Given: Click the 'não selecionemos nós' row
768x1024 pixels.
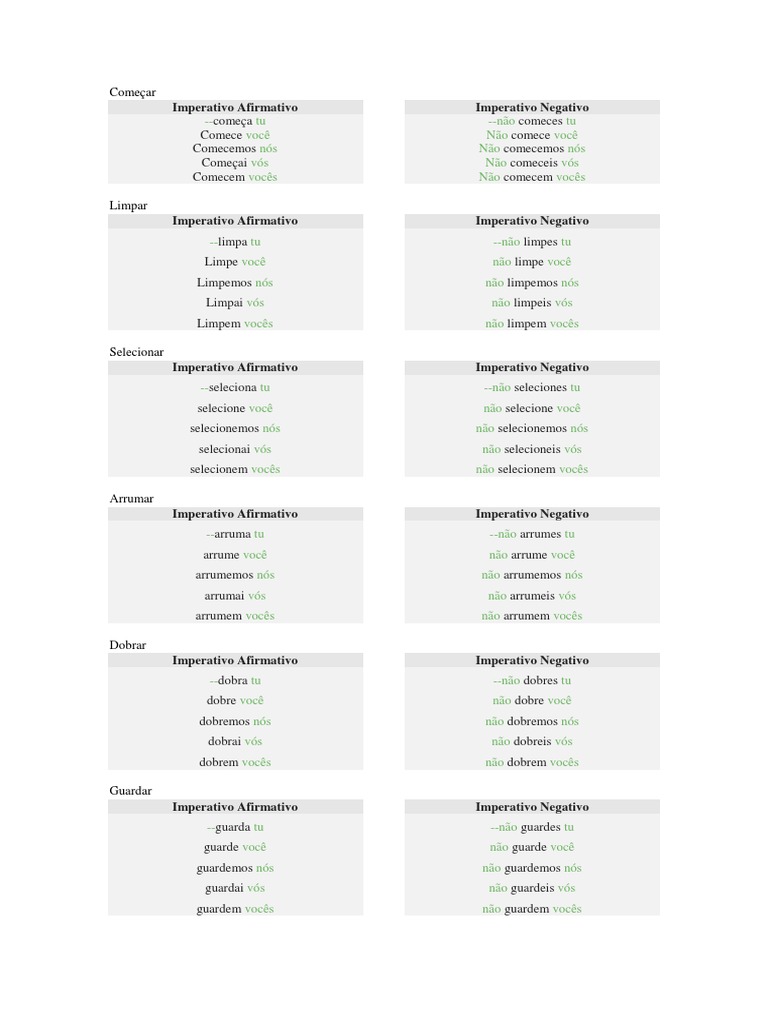Looking at the screenshot, I should pyautogui.click(x=532, y=429).
